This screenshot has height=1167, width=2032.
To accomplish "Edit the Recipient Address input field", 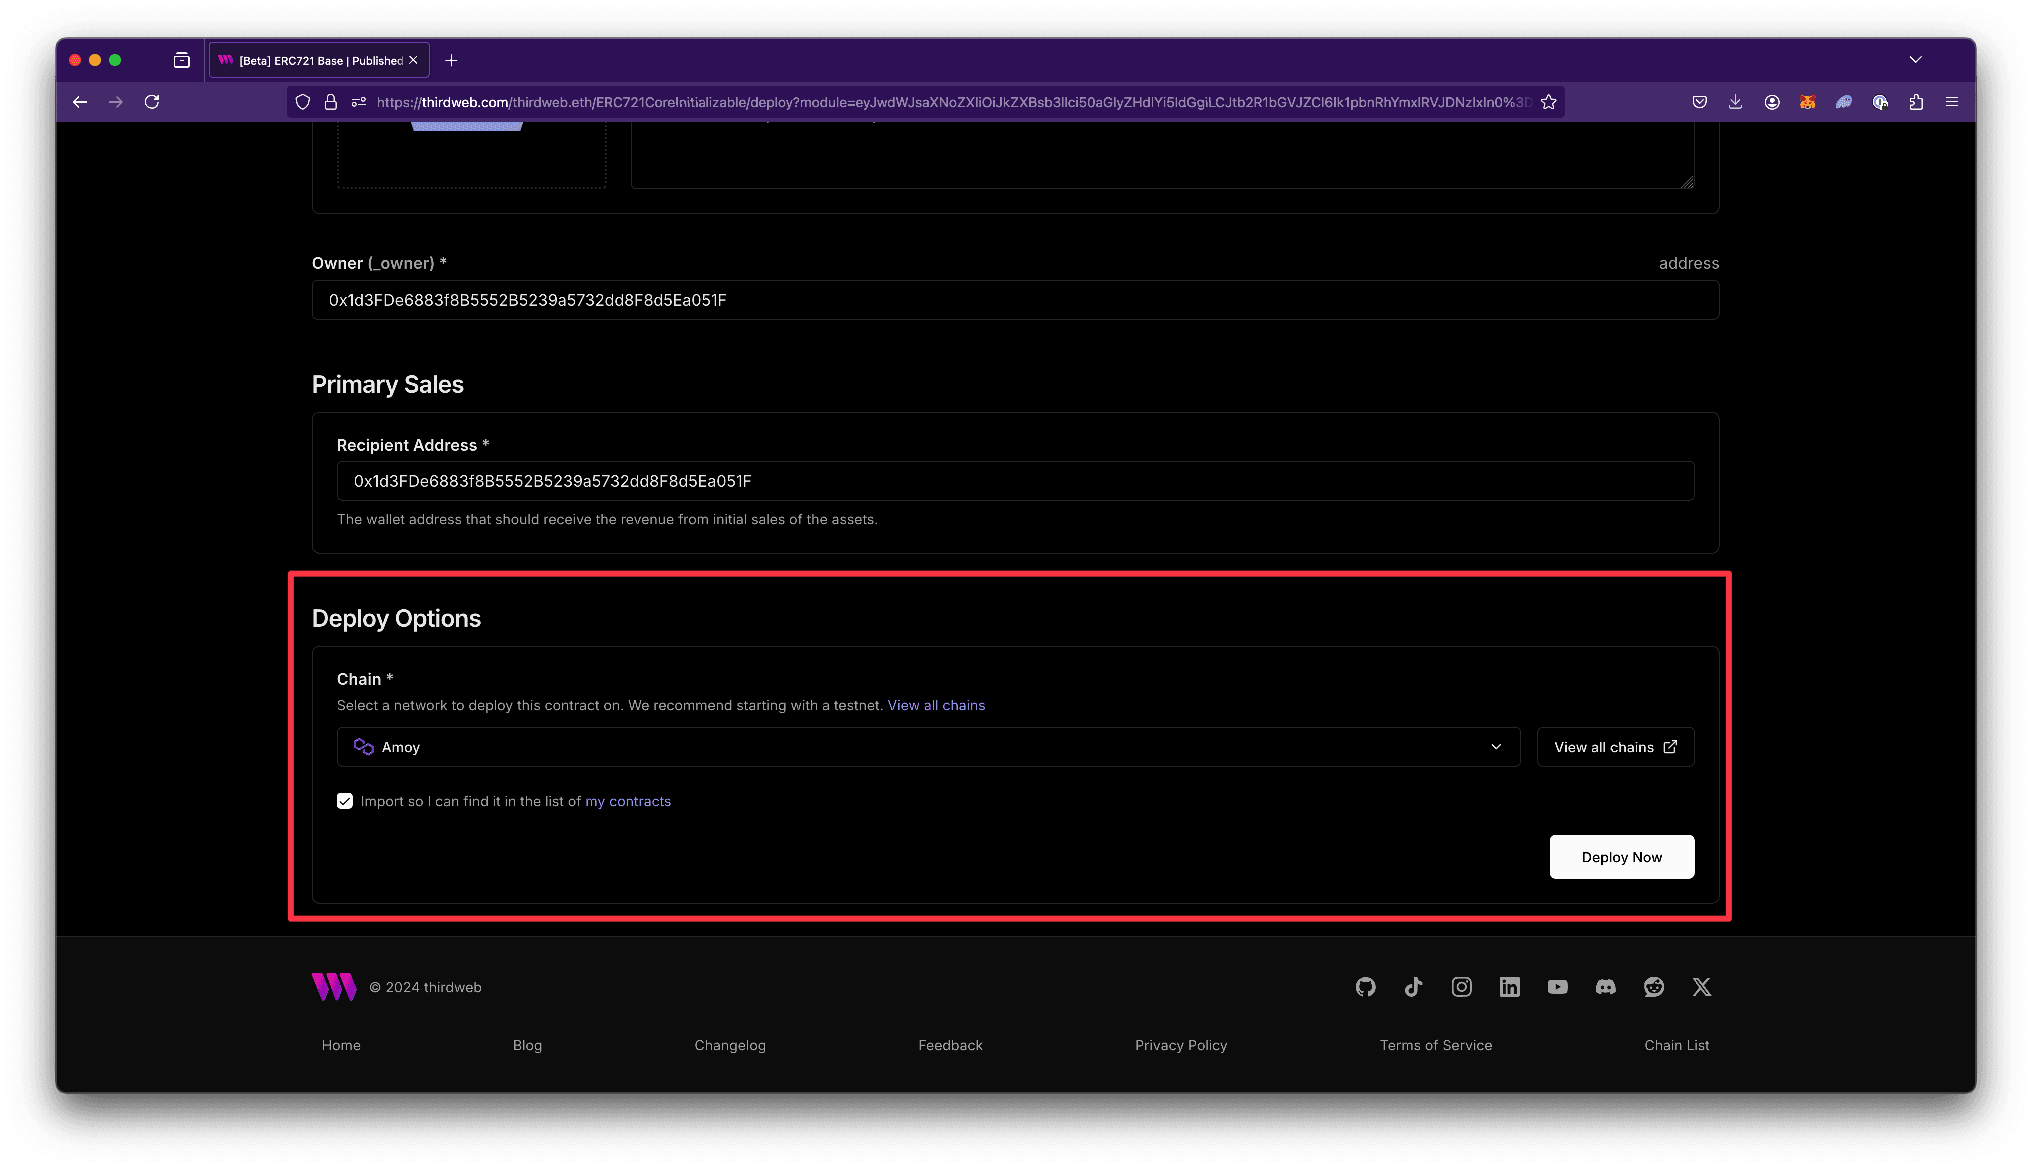I will click(1015, 481).
